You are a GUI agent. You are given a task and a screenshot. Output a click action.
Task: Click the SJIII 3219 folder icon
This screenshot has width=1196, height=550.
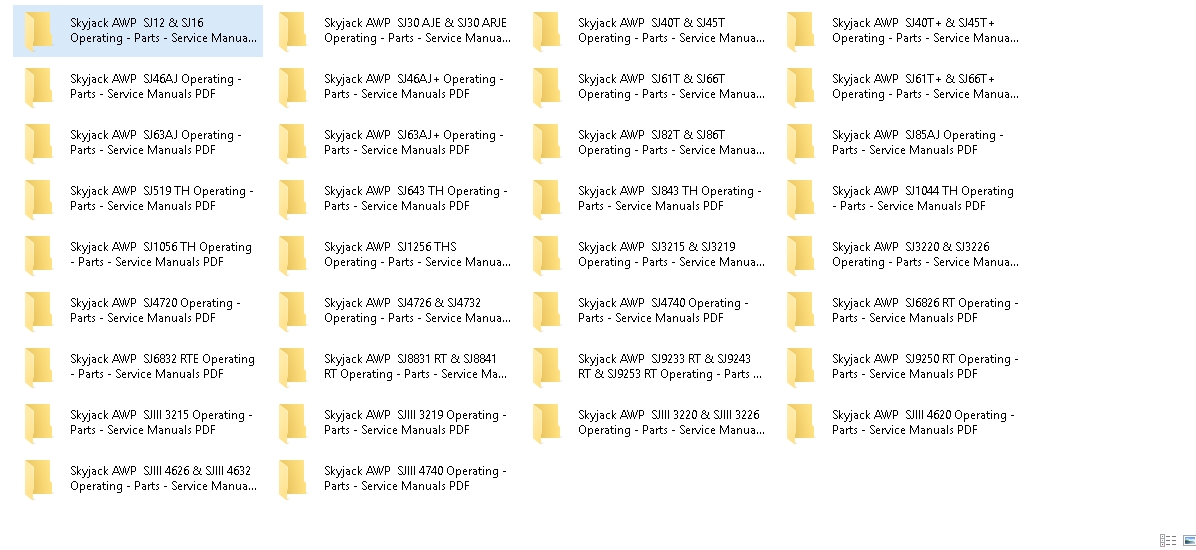(x=293, y=423)
